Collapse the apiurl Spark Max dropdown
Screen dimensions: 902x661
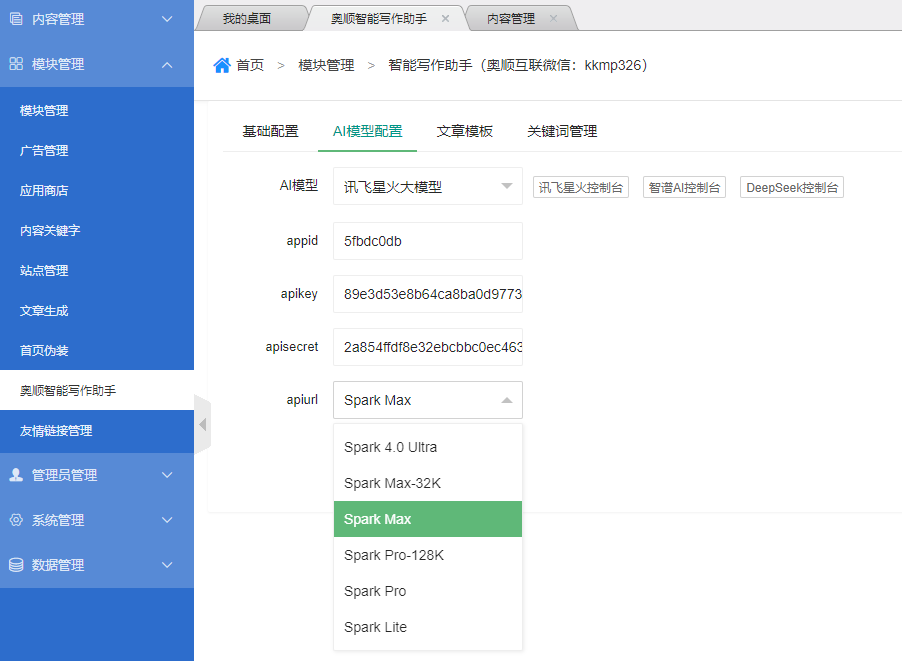427,400
